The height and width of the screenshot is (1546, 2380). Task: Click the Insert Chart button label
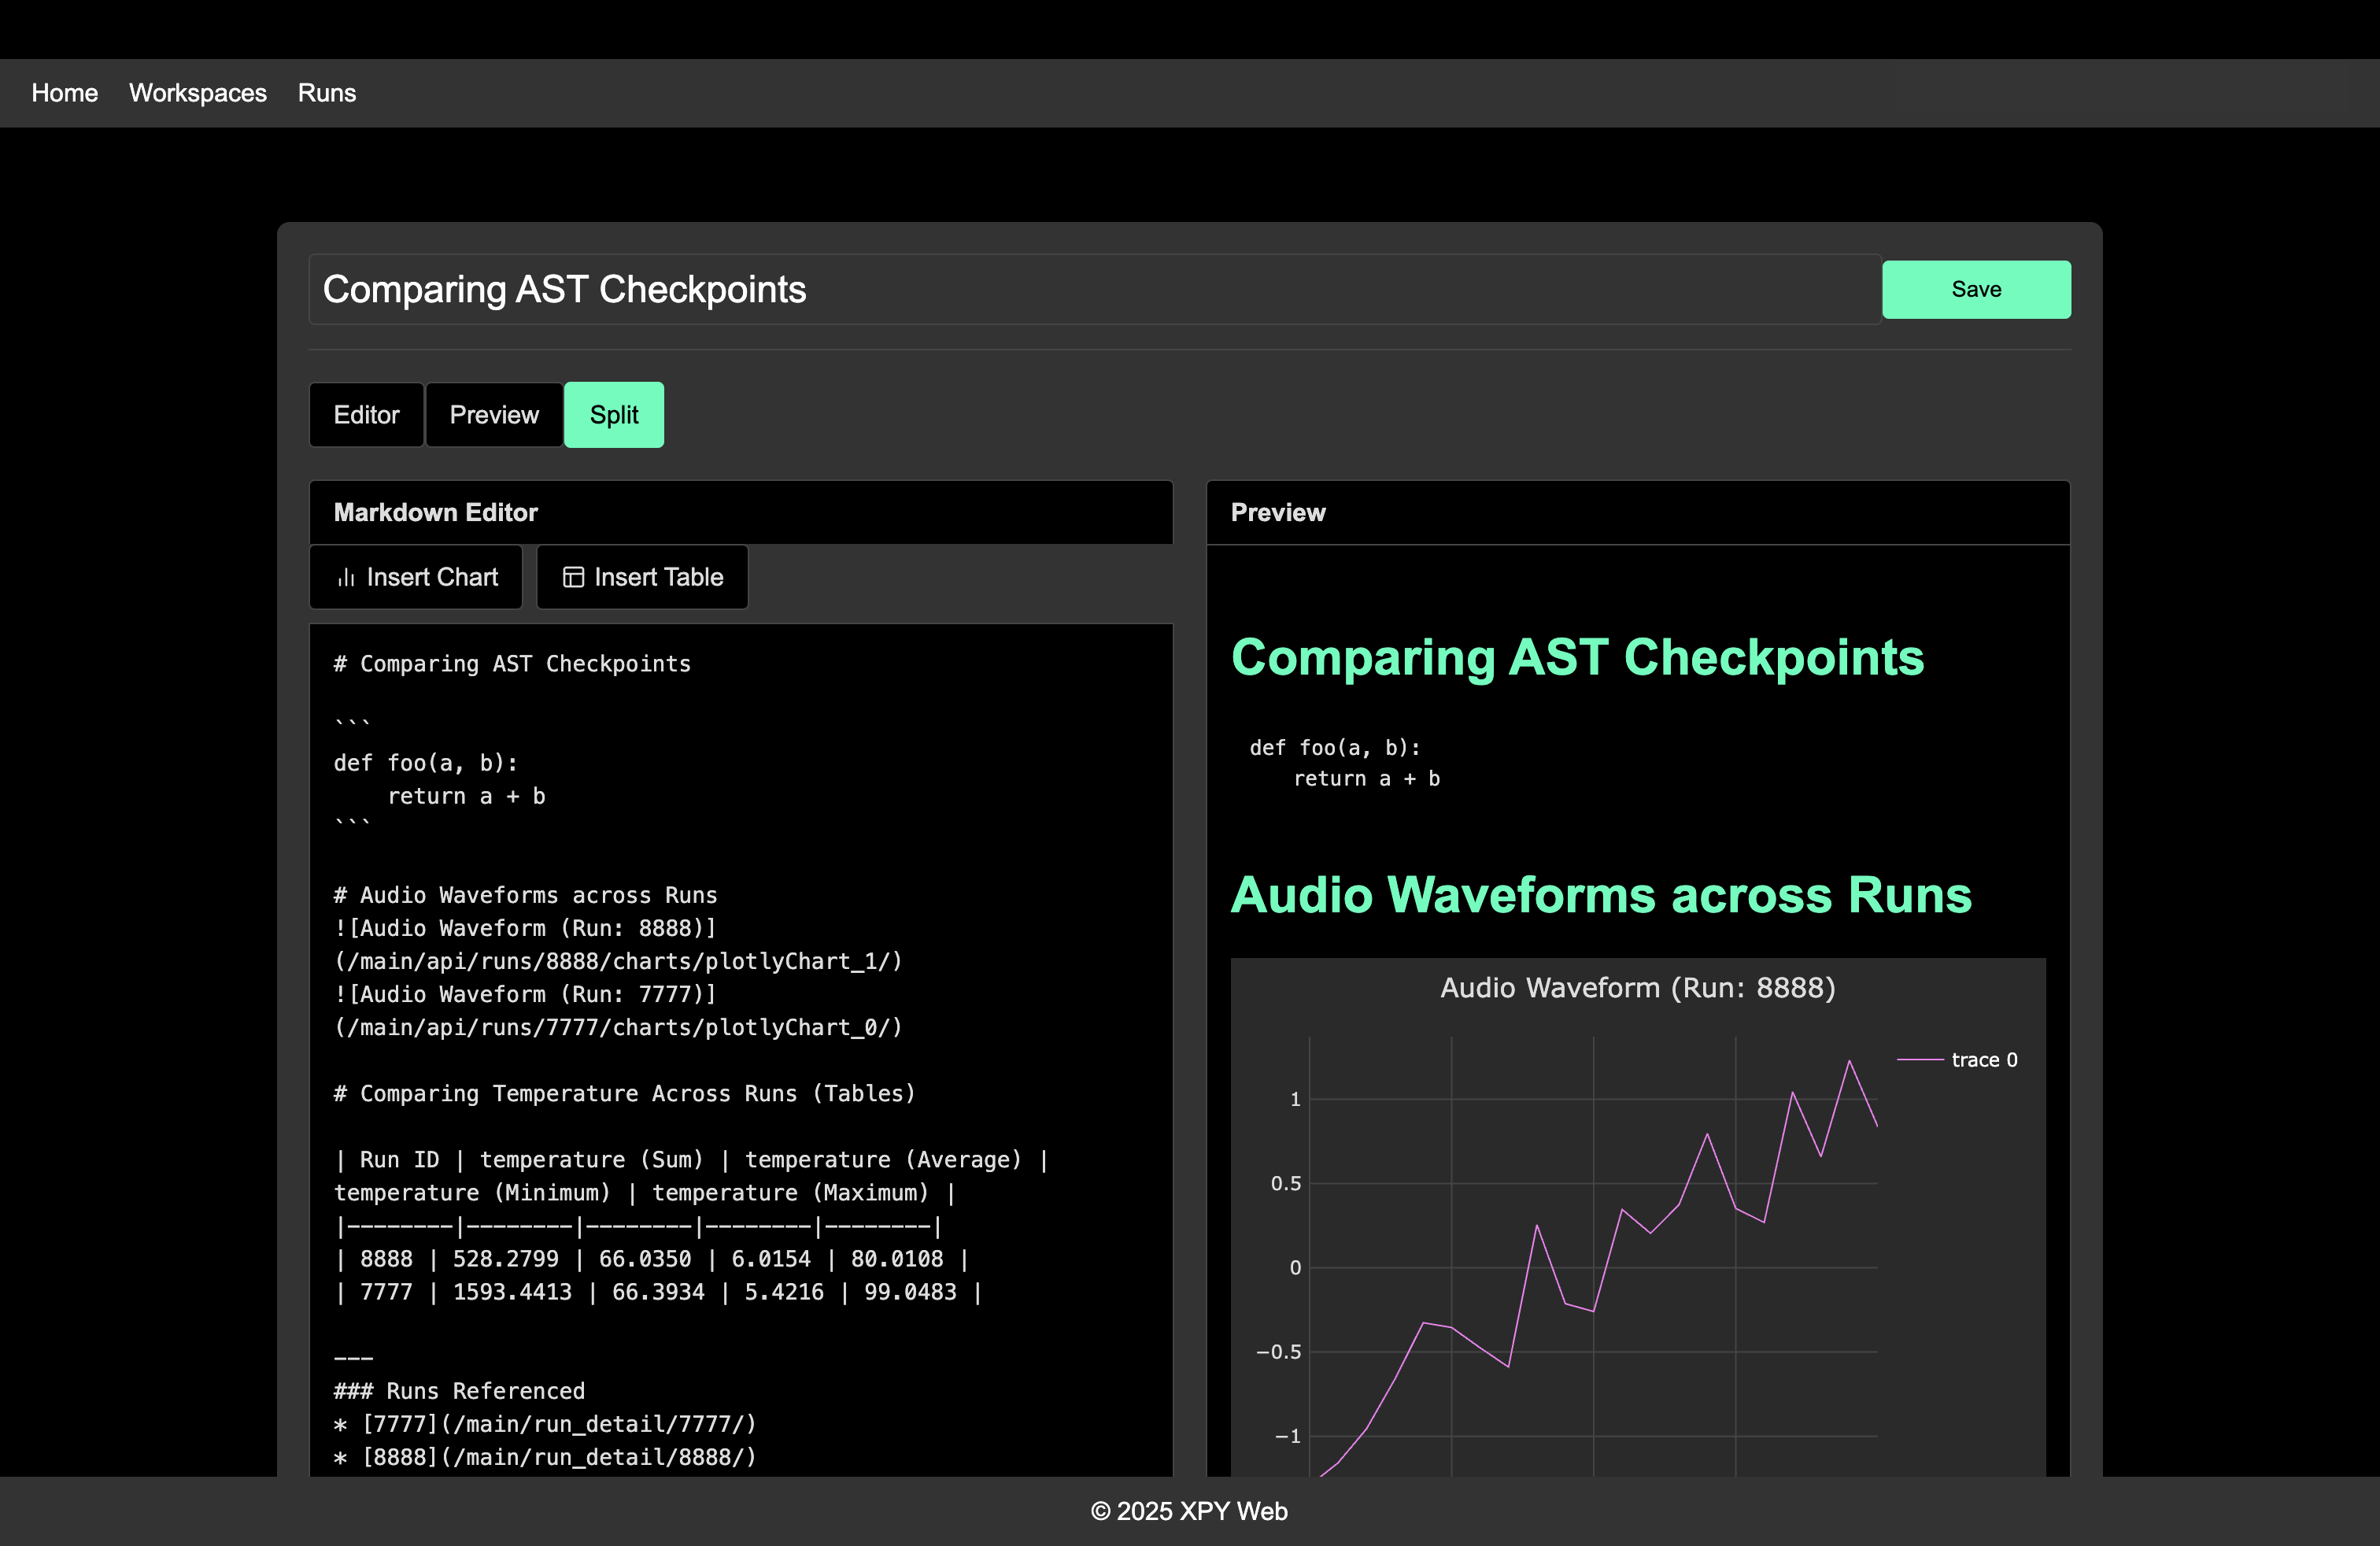point(432,577)
